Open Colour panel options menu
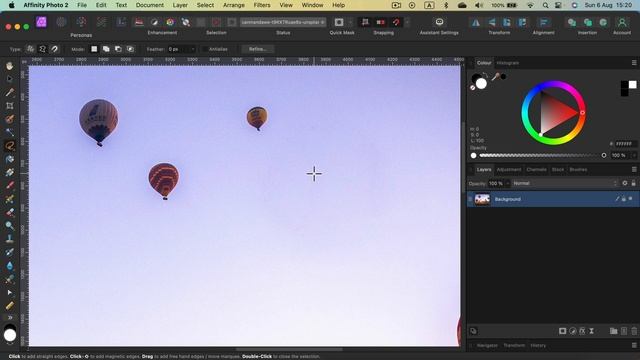640x360 pixels. 634,63
